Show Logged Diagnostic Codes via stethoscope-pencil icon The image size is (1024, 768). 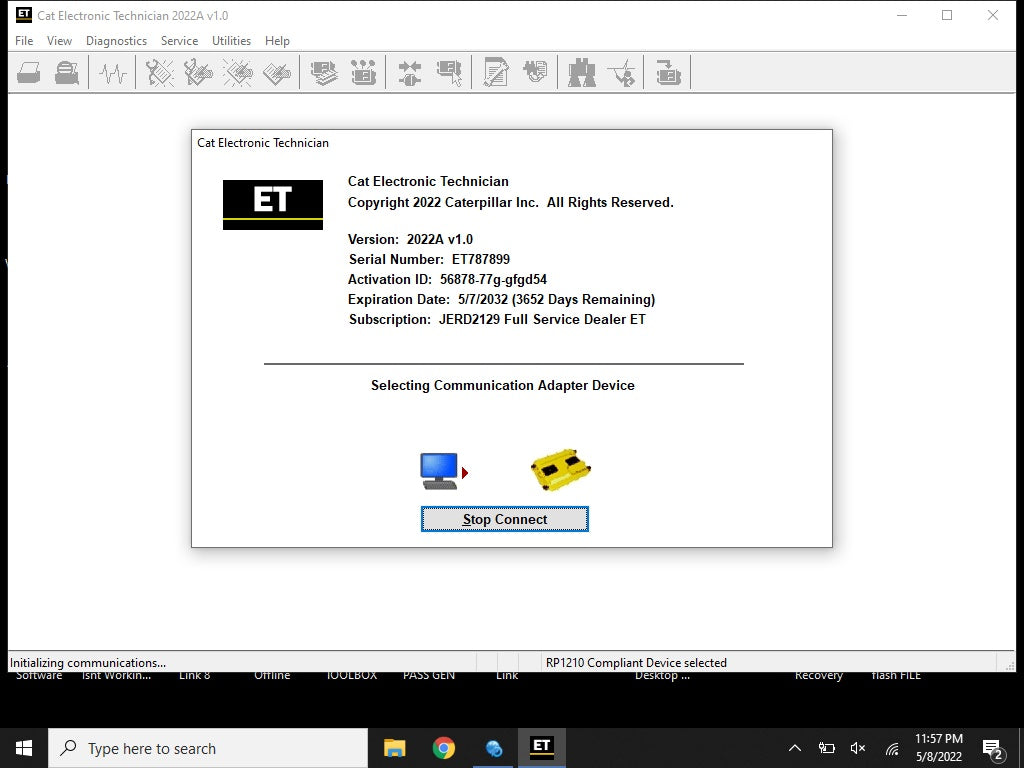(x=198, y=72)
